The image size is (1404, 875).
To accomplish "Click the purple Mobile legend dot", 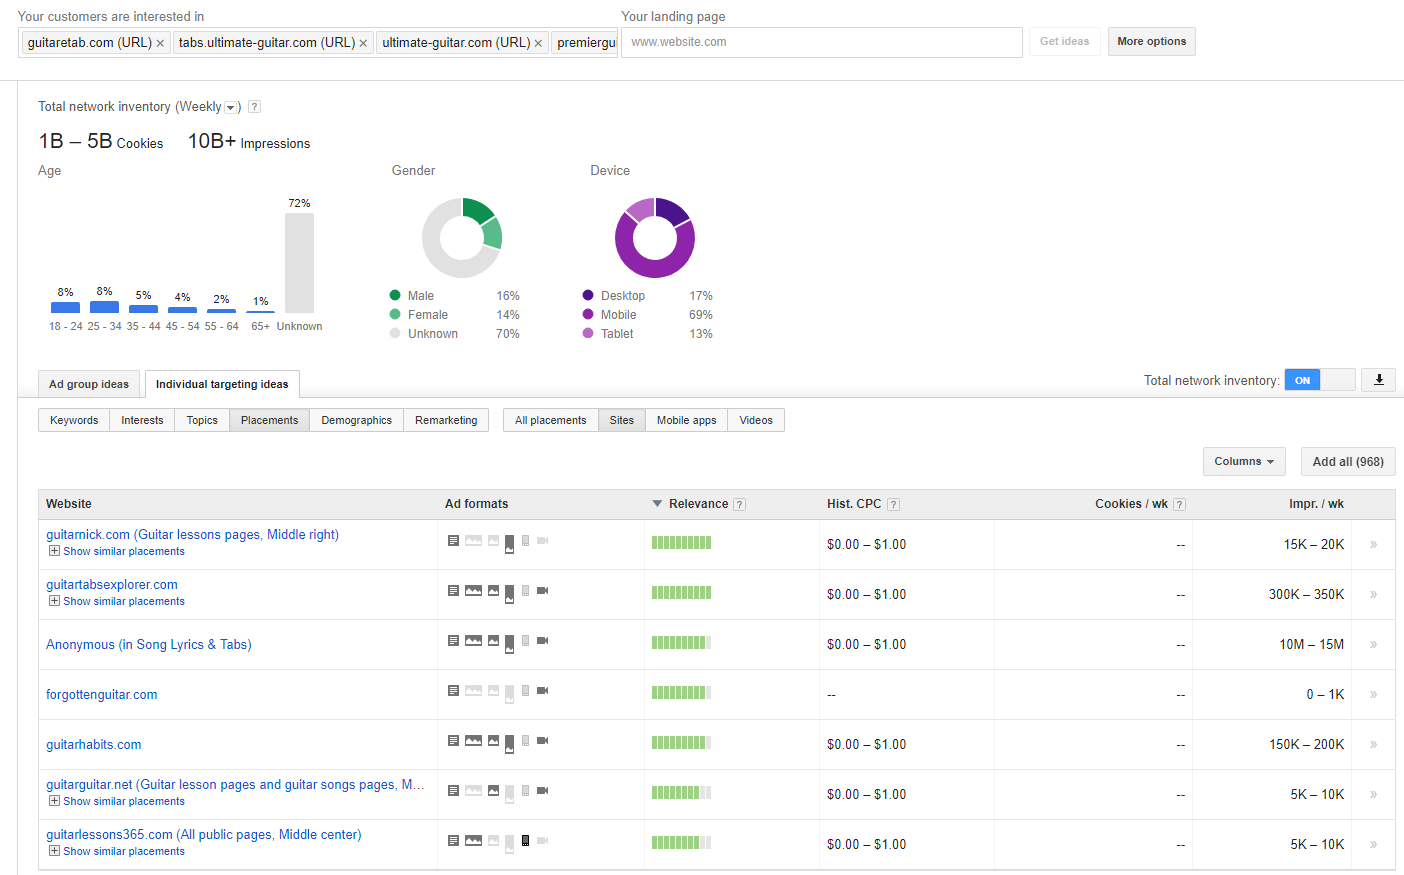I will 588,314.
